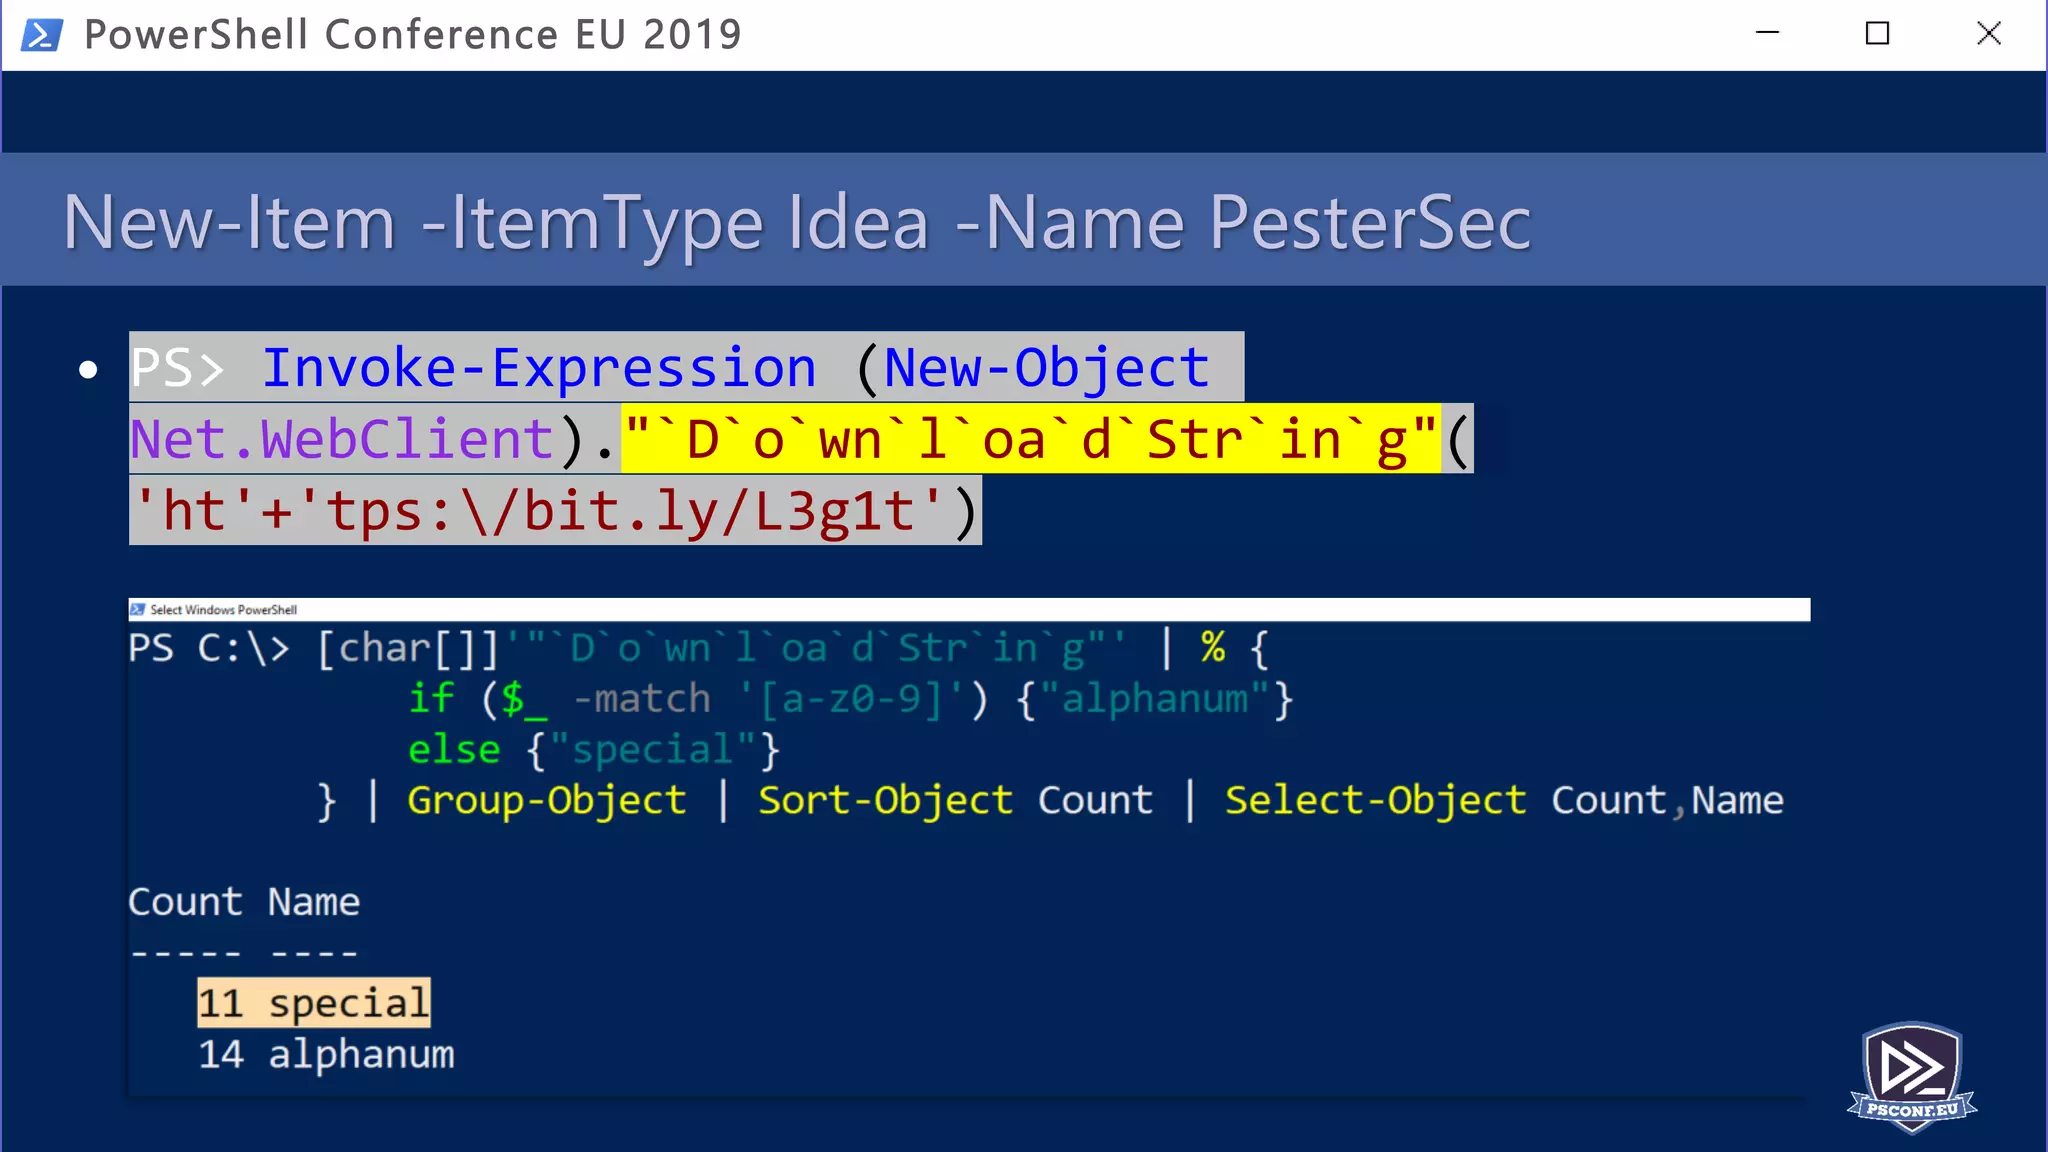Viewport: 2048px width, 1152px height.
Task: Click the PSCONF.EU logo badge
Action: [x=1912, y=1078]
